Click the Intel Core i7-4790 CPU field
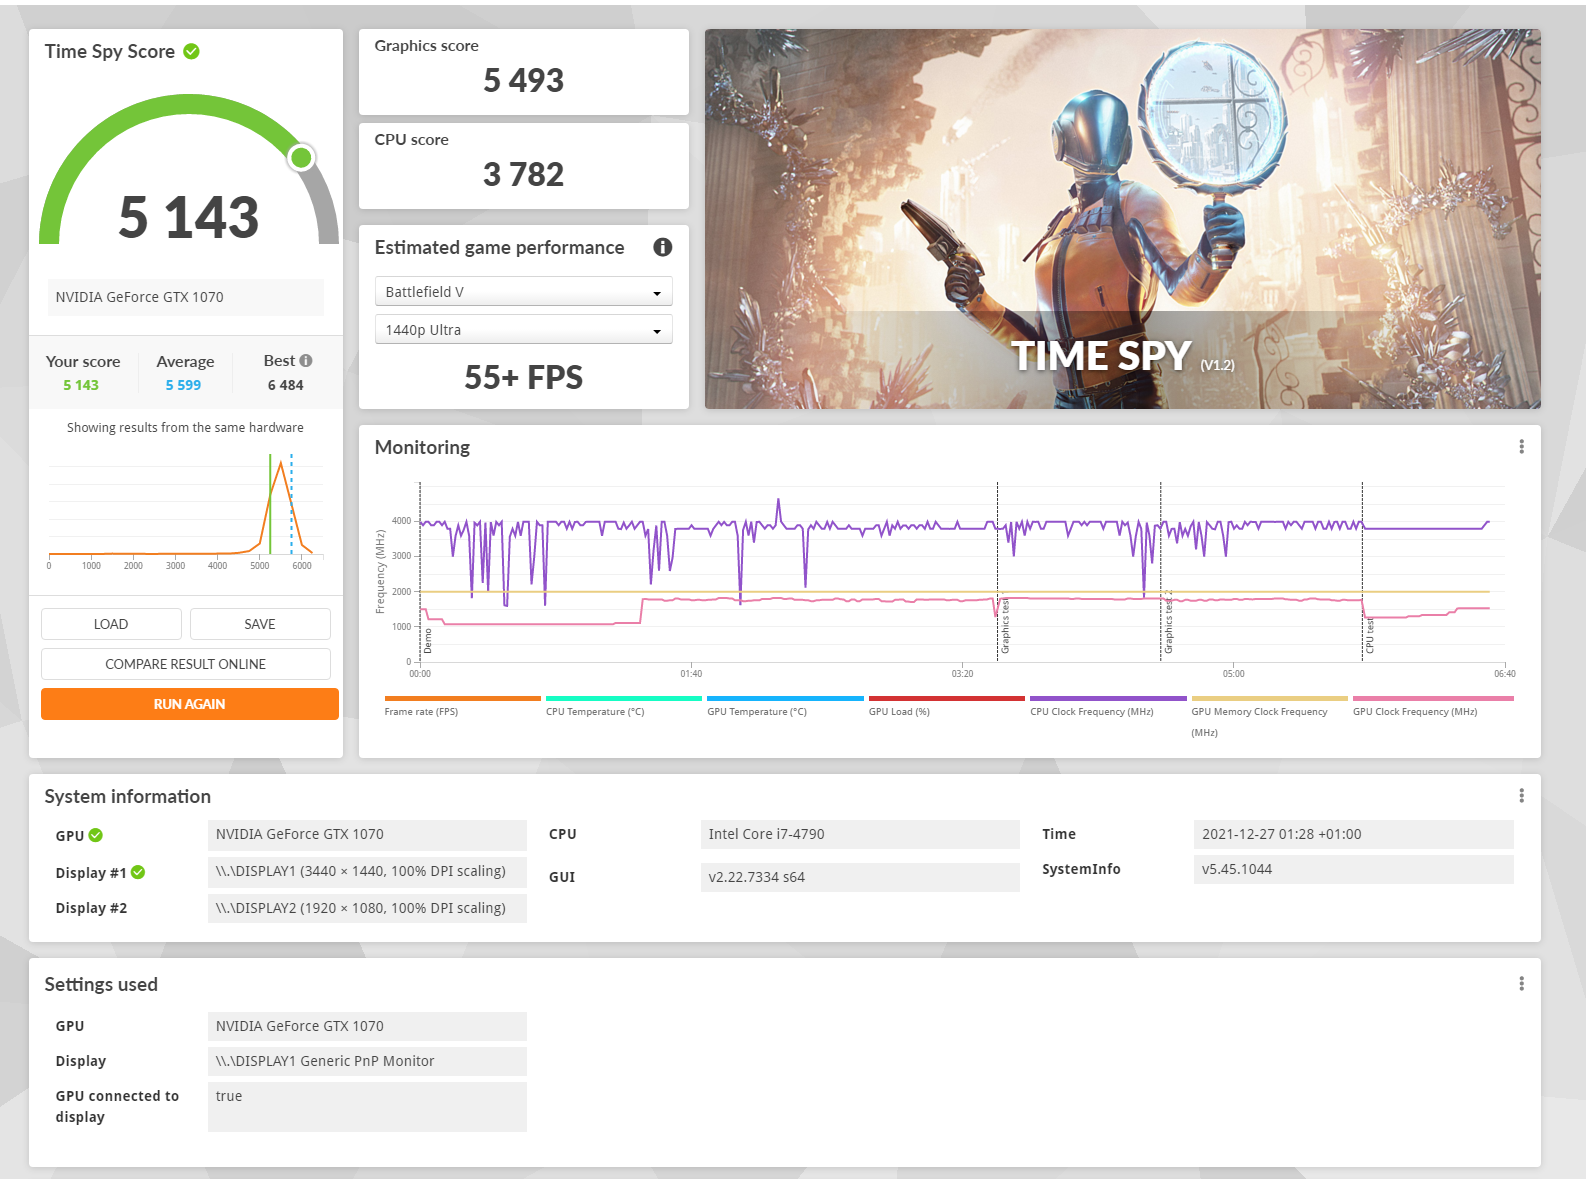The image size is (1586, 1179). click(x=860, y=834)
